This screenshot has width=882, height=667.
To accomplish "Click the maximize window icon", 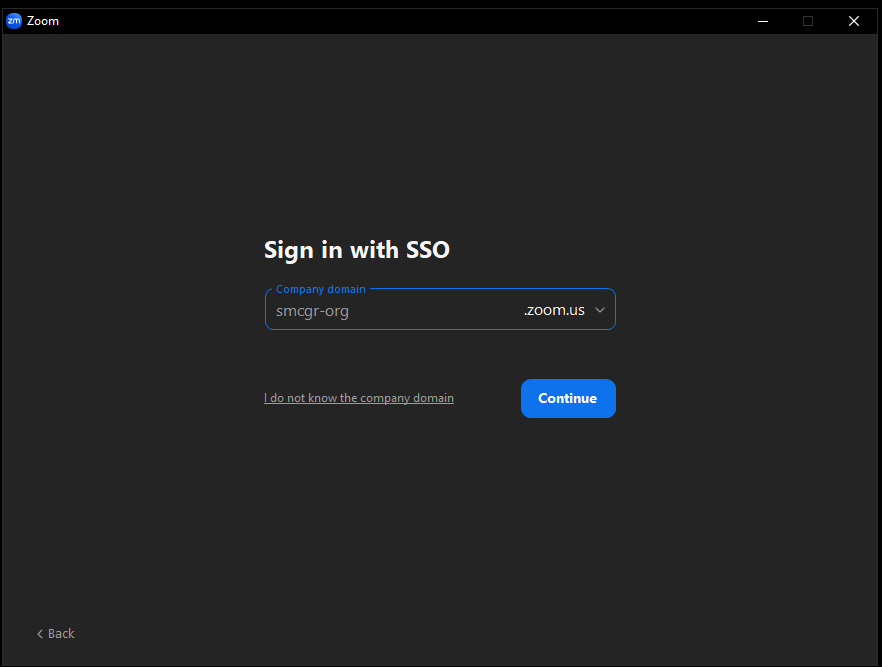I will tap(808, 21).
